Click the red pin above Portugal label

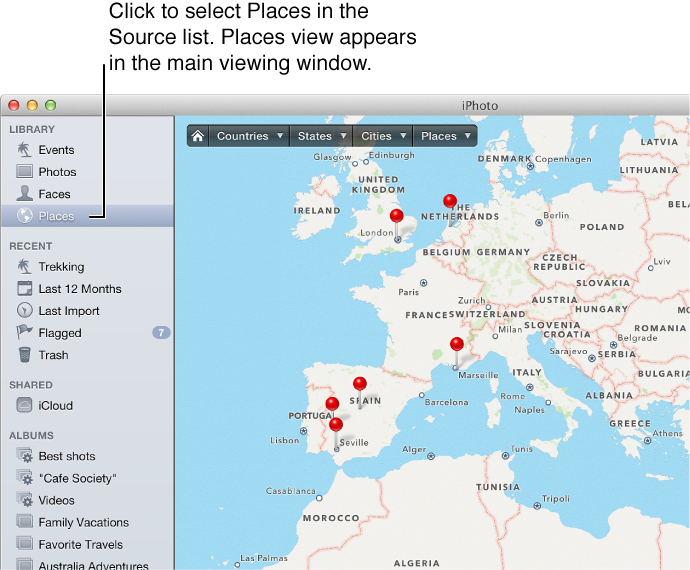pos(332,404)
